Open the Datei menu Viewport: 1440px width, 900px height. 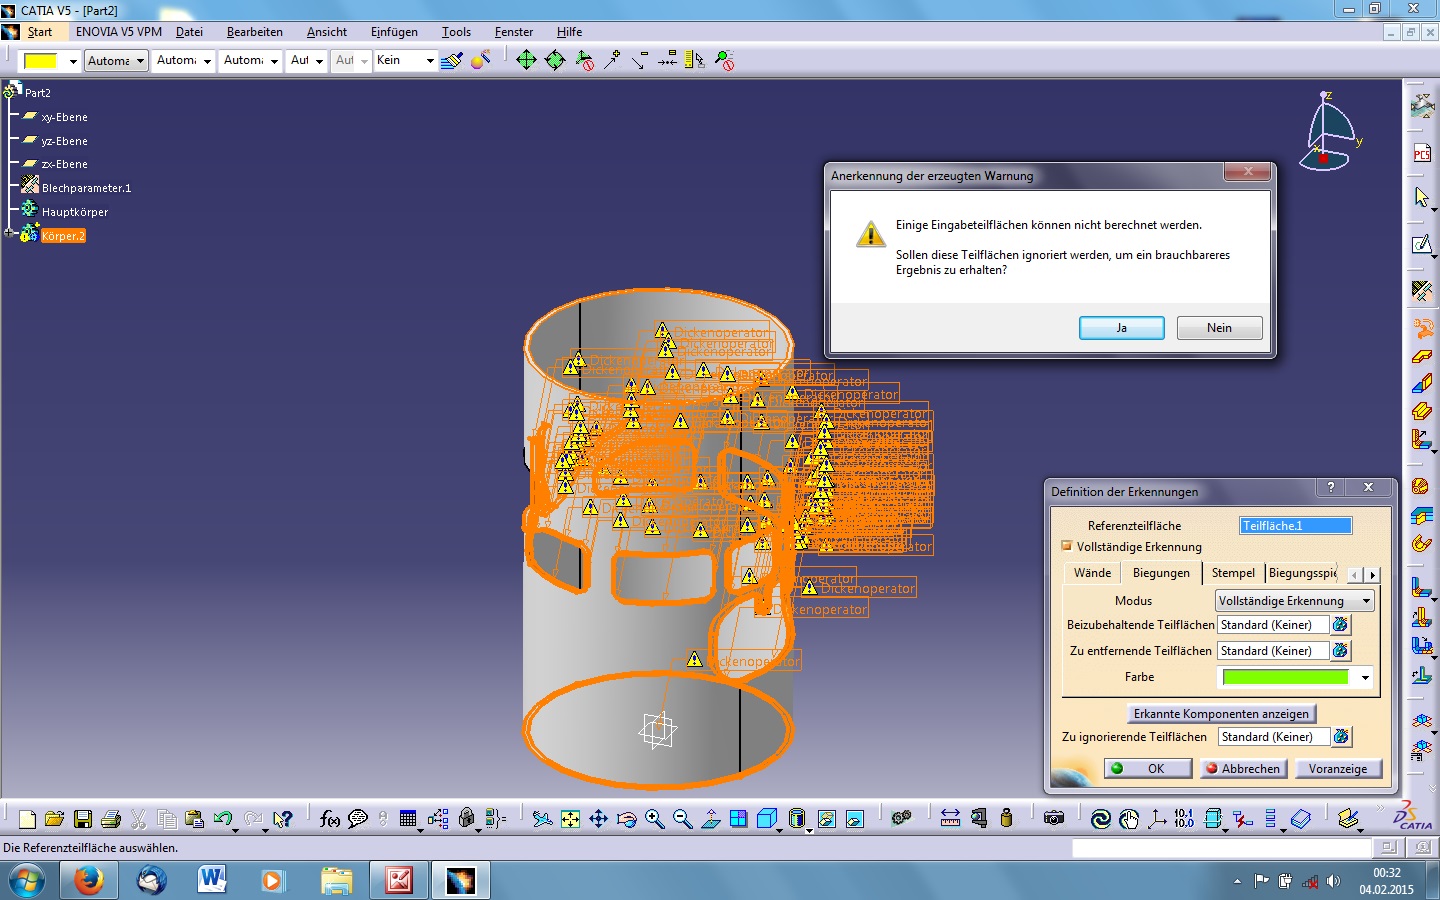coord(189,32)
